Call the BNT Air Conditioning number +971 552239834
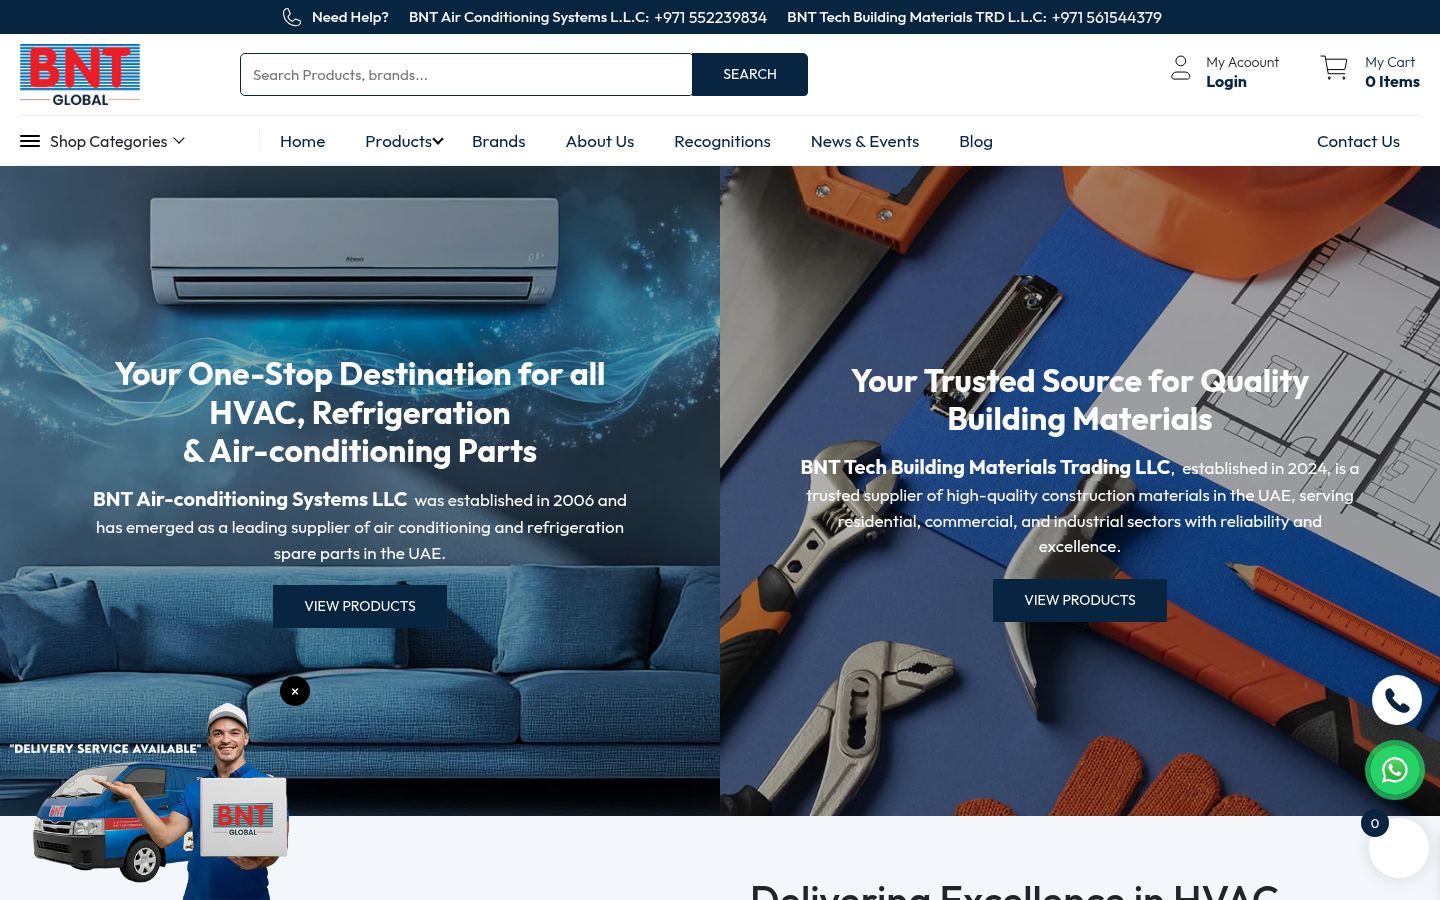 (x=710, y=17)
